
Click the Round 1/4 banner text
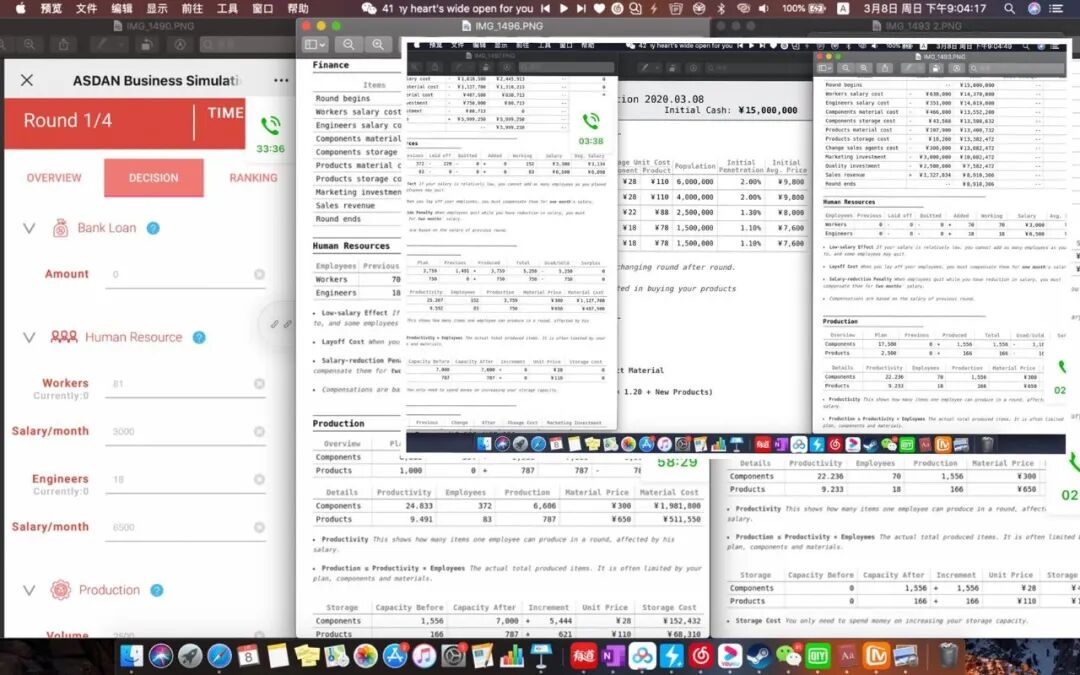click(68, 121)
